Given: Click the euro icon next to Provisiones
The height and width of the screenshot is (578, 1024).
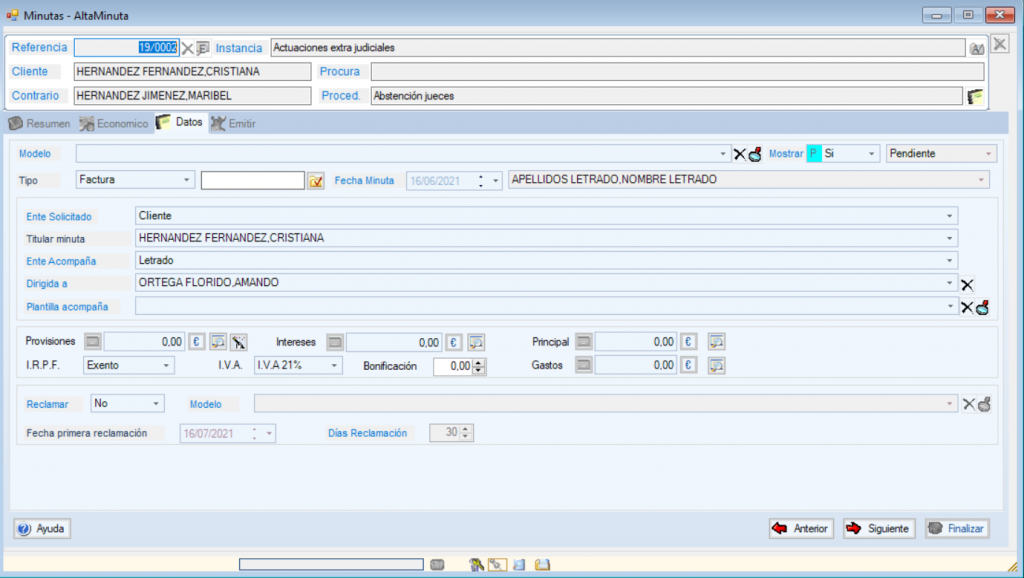Looking at the screenshot, I should click(196, 342).
